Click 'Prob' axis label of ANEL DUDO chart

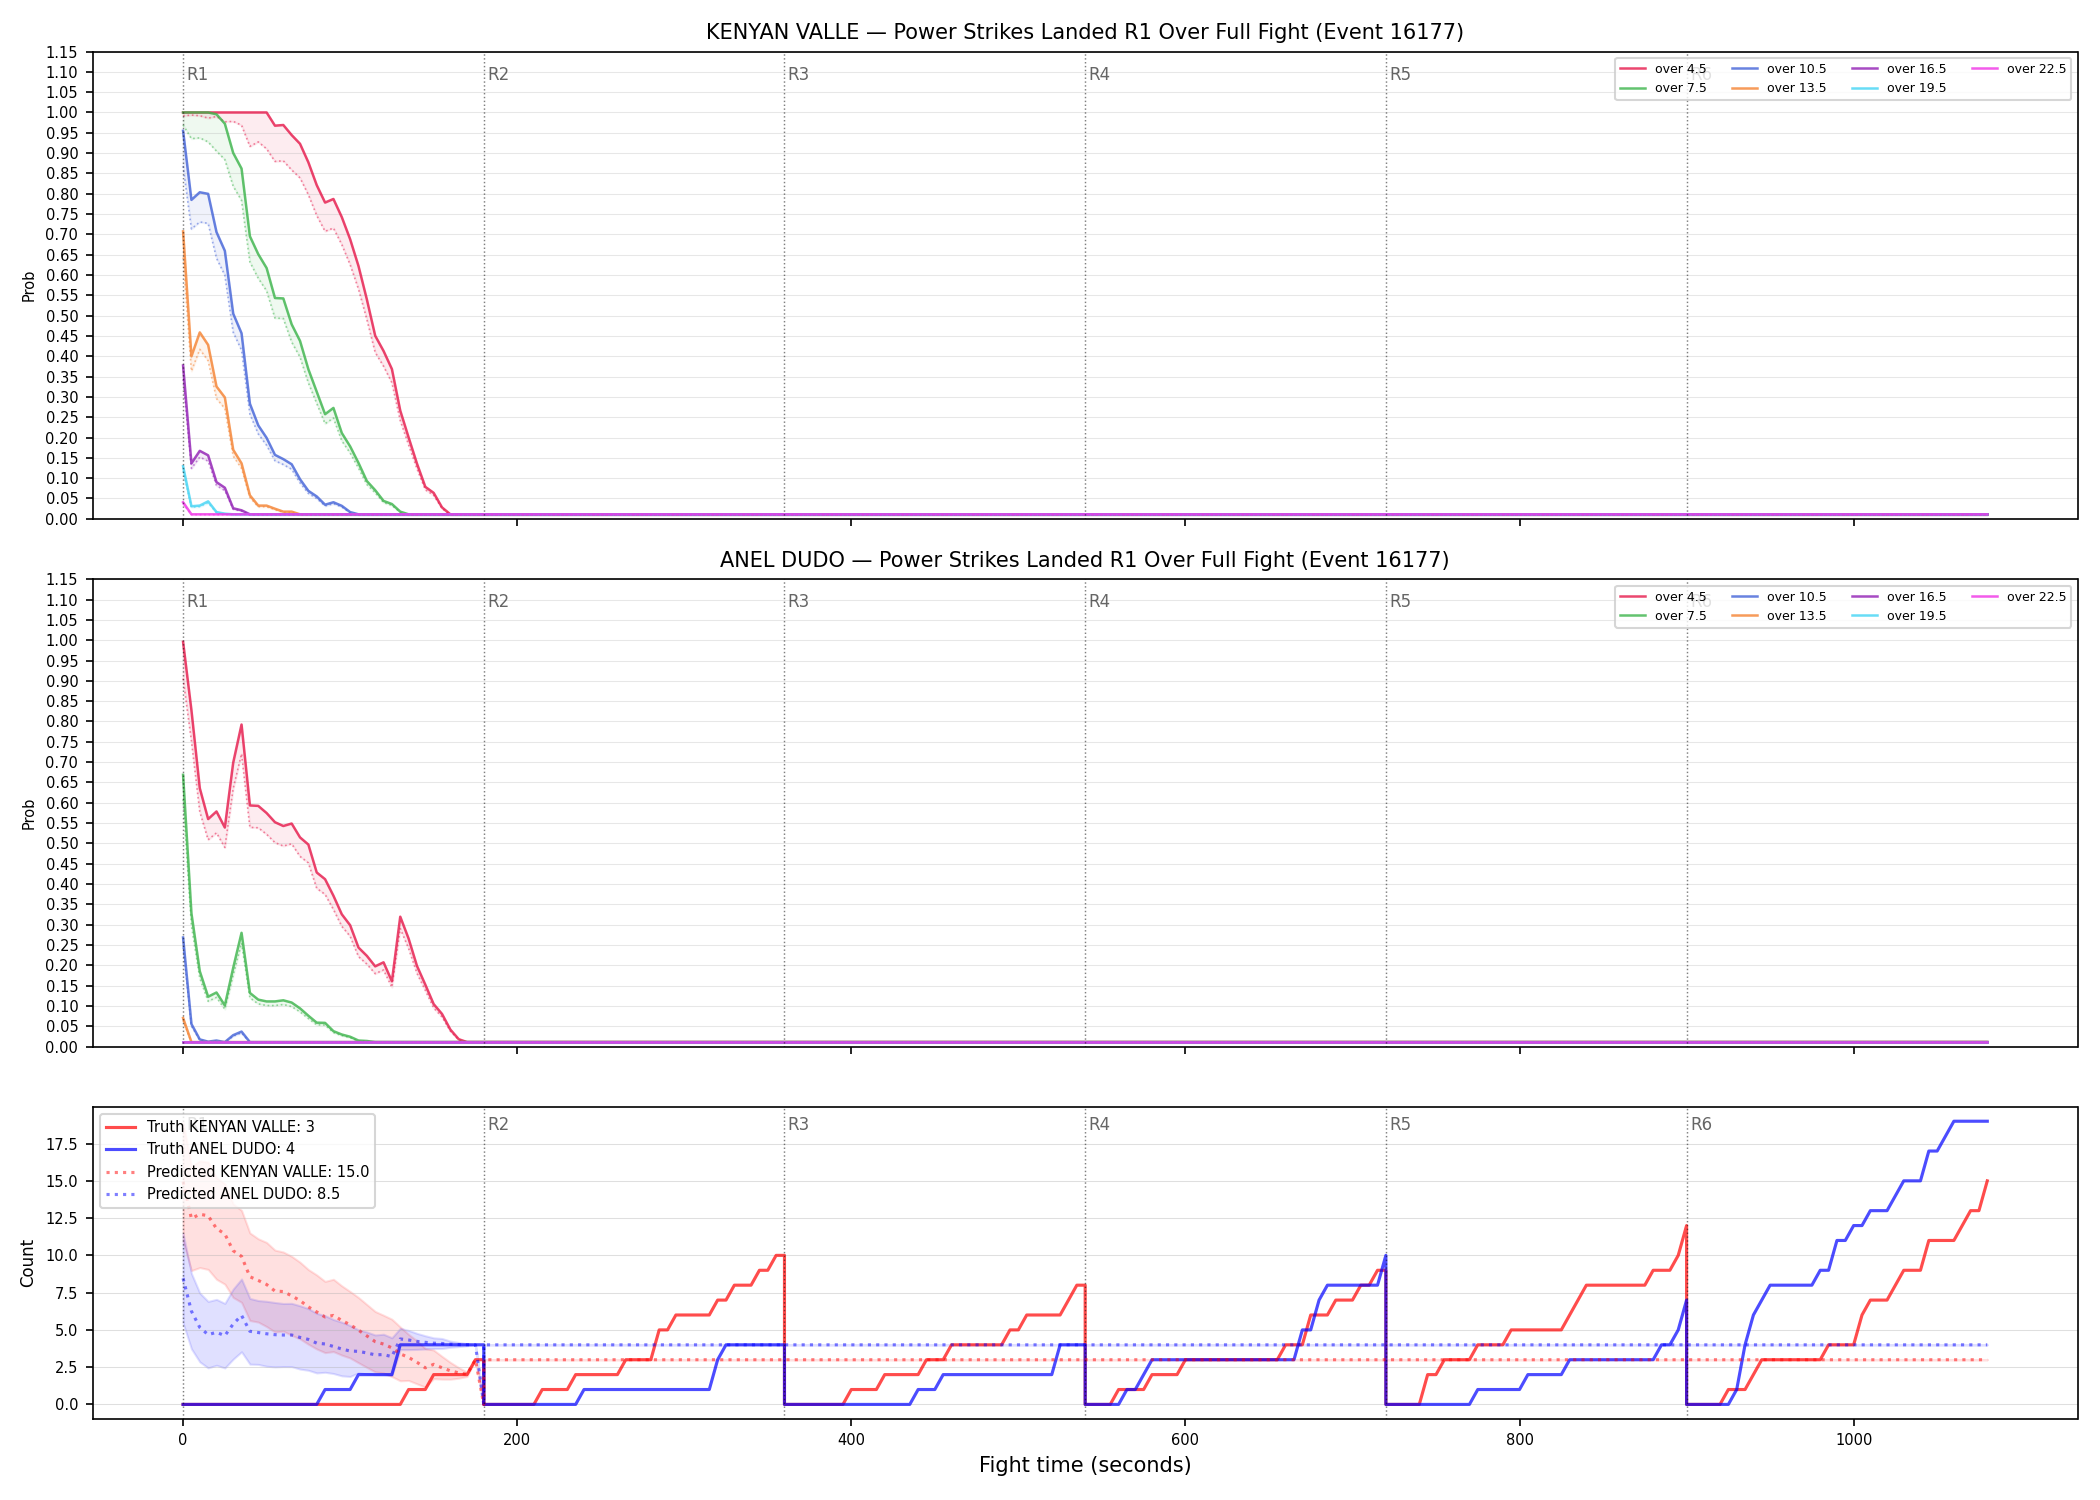tap(28, 814)
